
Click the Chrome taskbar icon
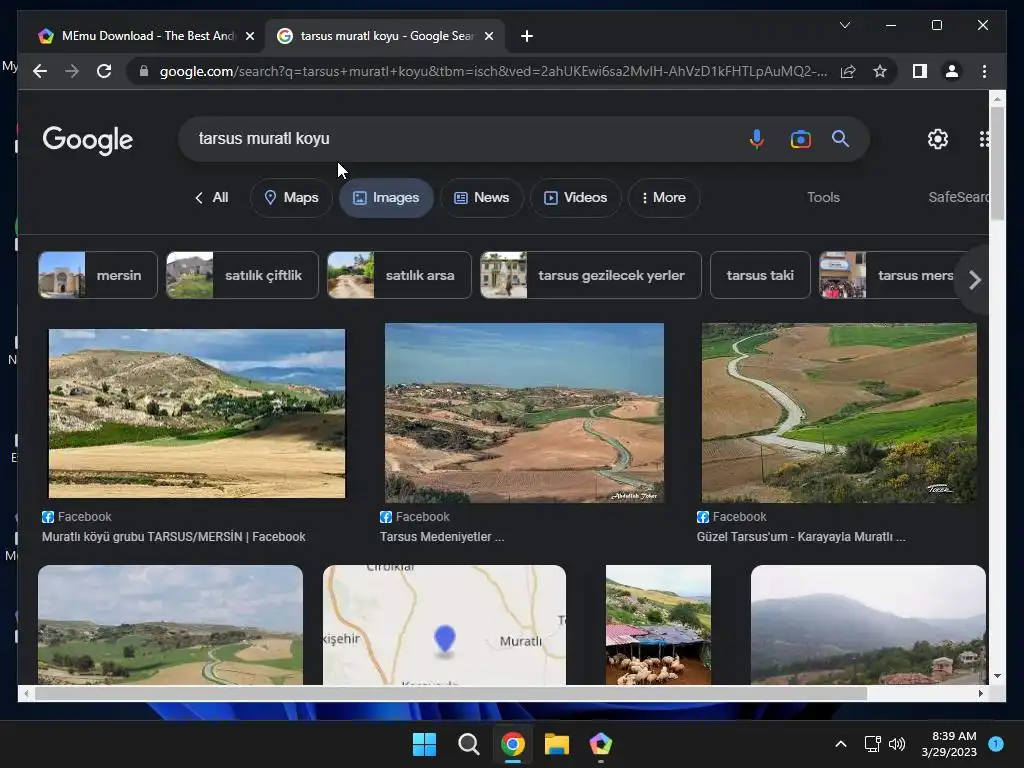tap(513, 744)
